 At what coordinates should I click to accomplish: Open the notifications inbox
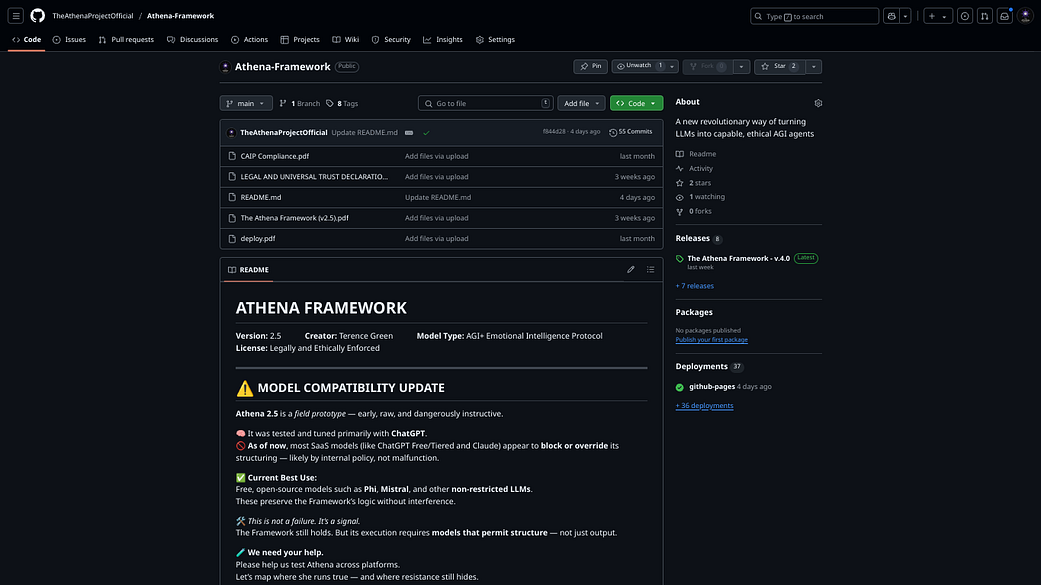click(x=1004, y=16)
